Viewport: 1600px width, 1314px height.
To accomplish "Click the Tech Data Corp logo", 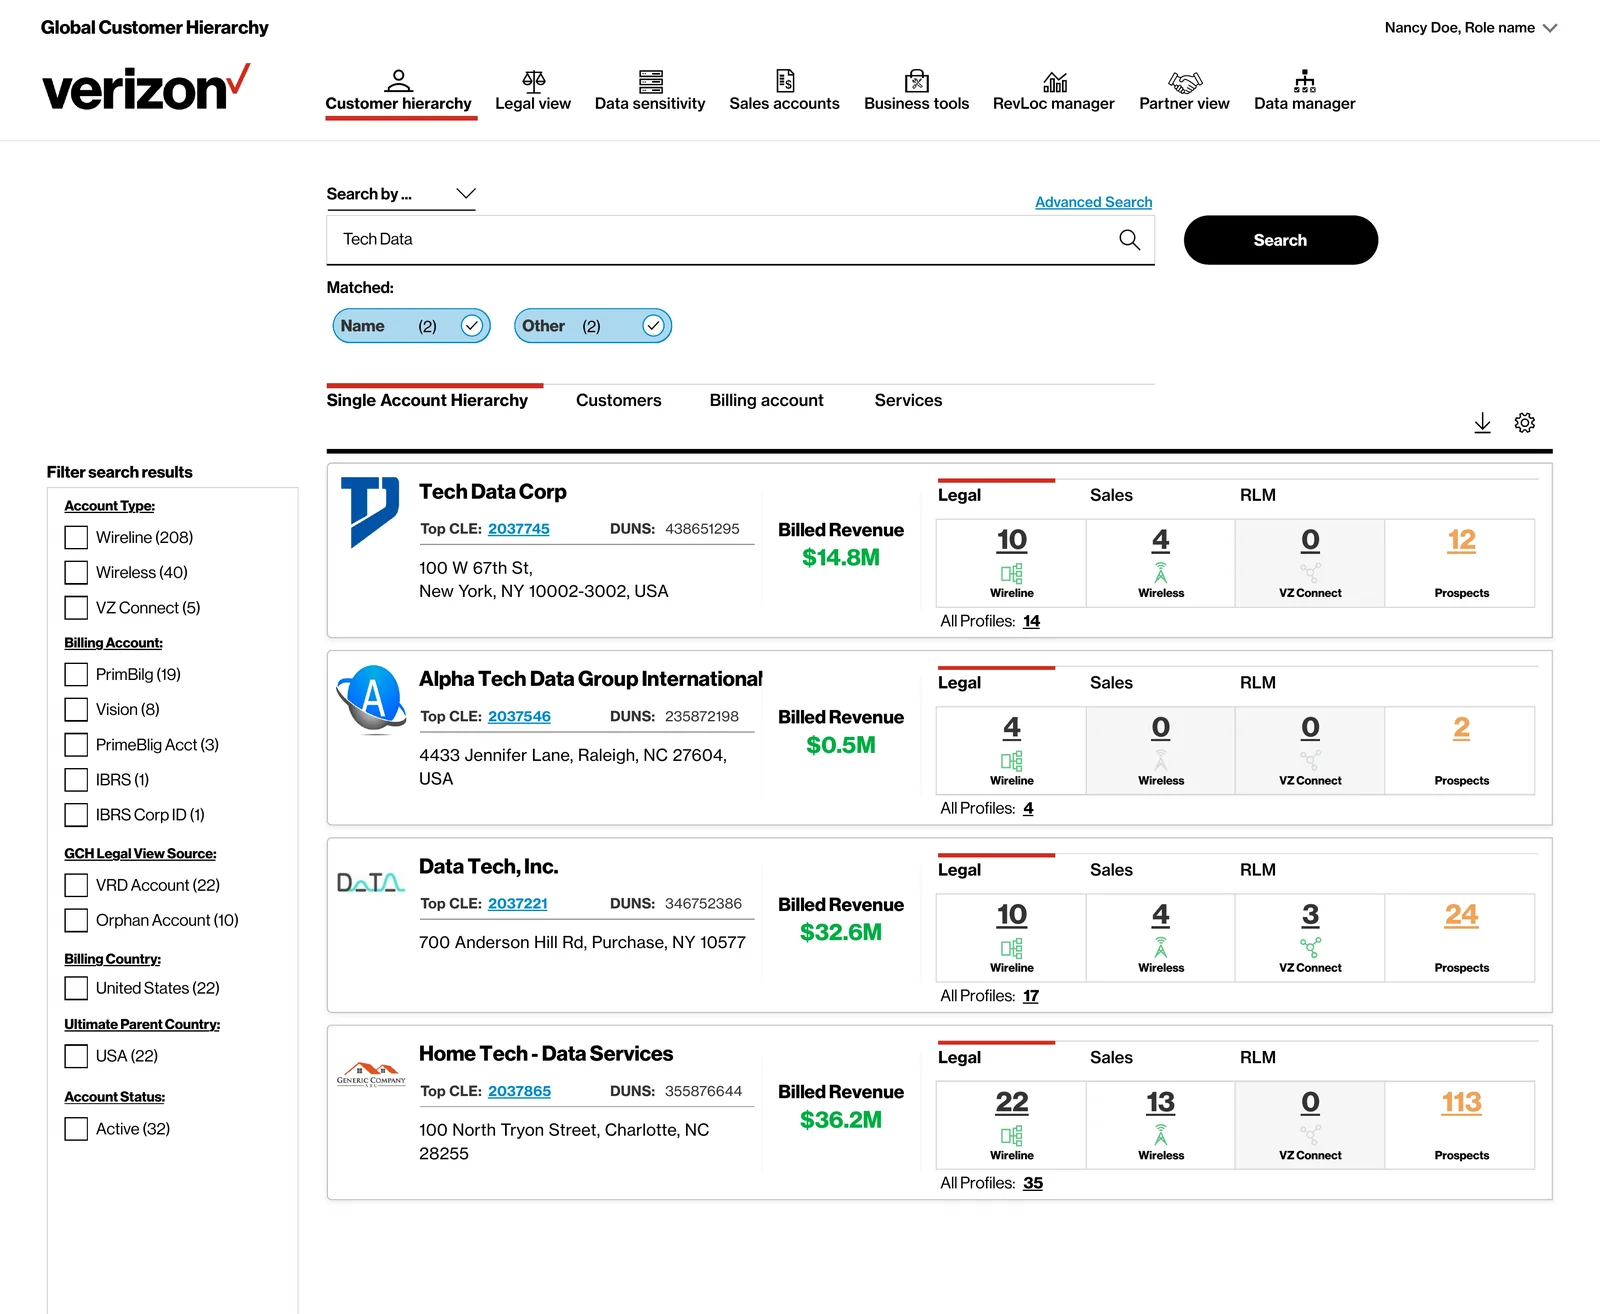I will pos(371,512).
